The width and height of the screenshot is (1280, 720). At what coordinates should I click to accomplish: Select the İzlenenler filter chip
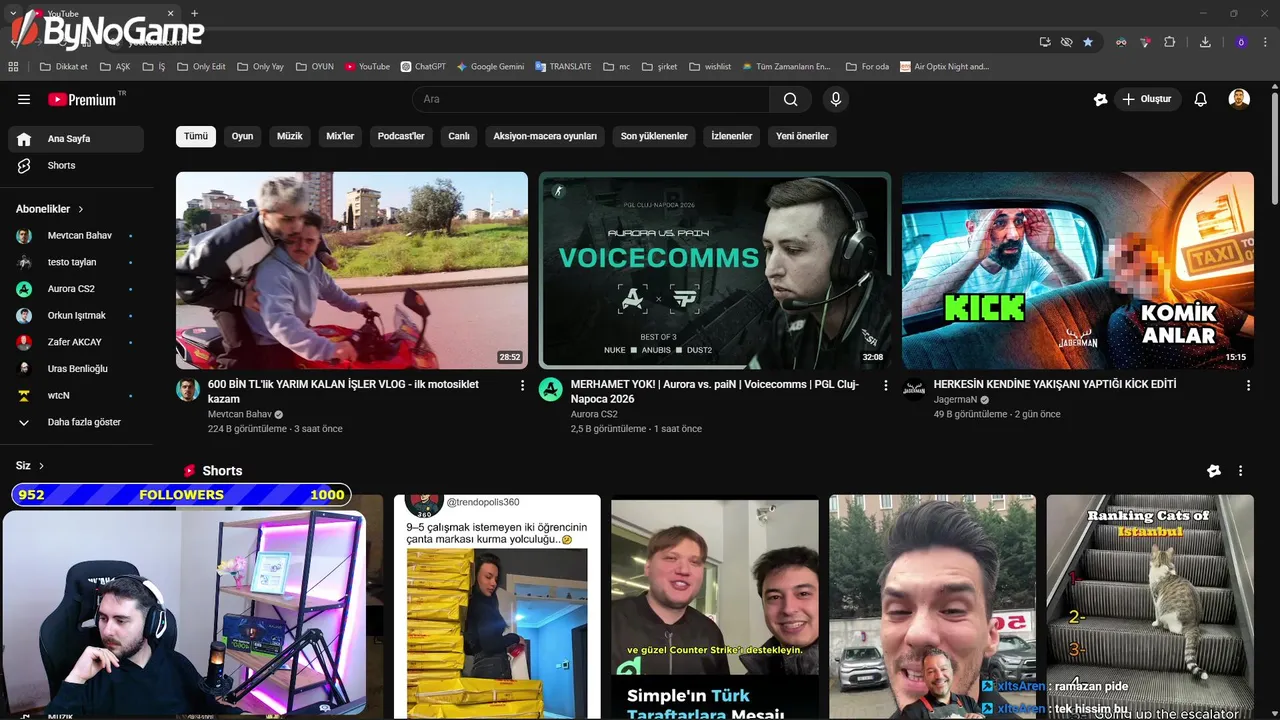tap(732, 136)
